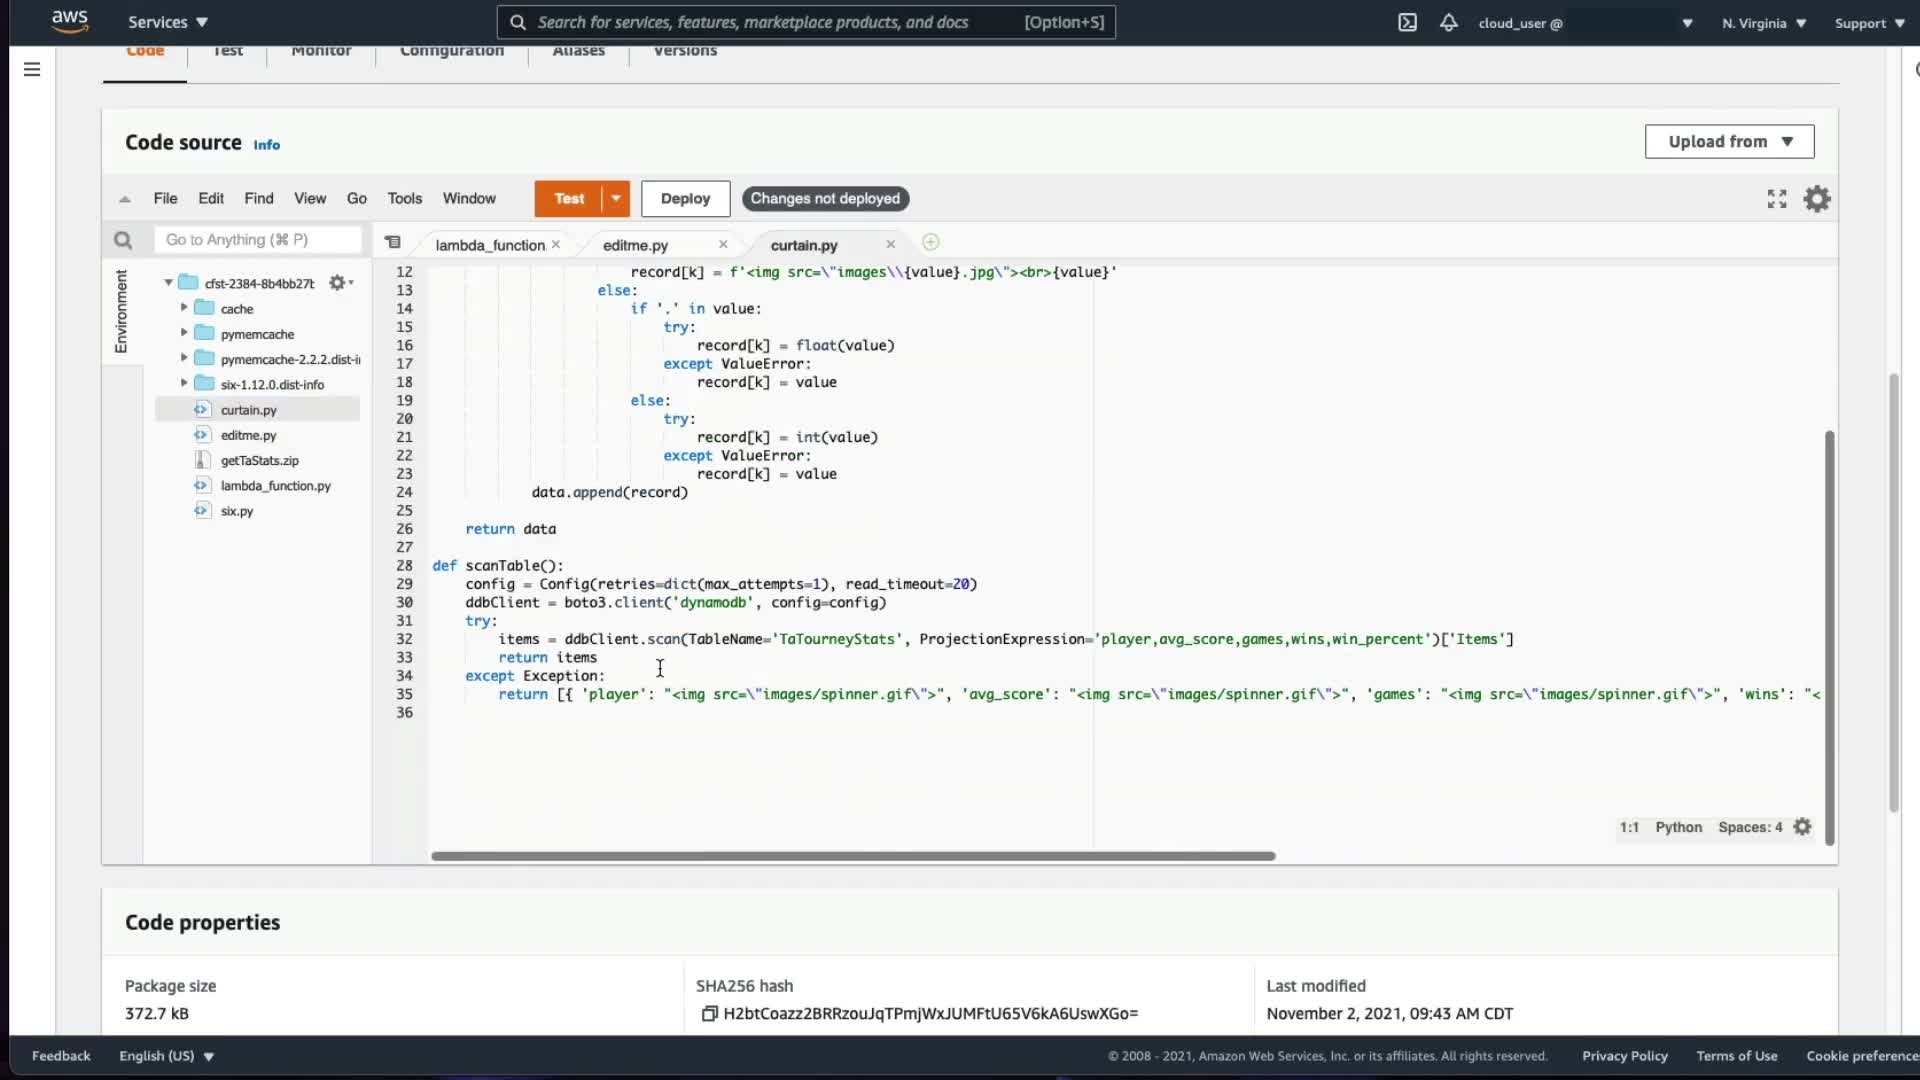Open Test button dropdown arrow
The width and height of the screenshot is (1920, 1080).
click(616, 199)
